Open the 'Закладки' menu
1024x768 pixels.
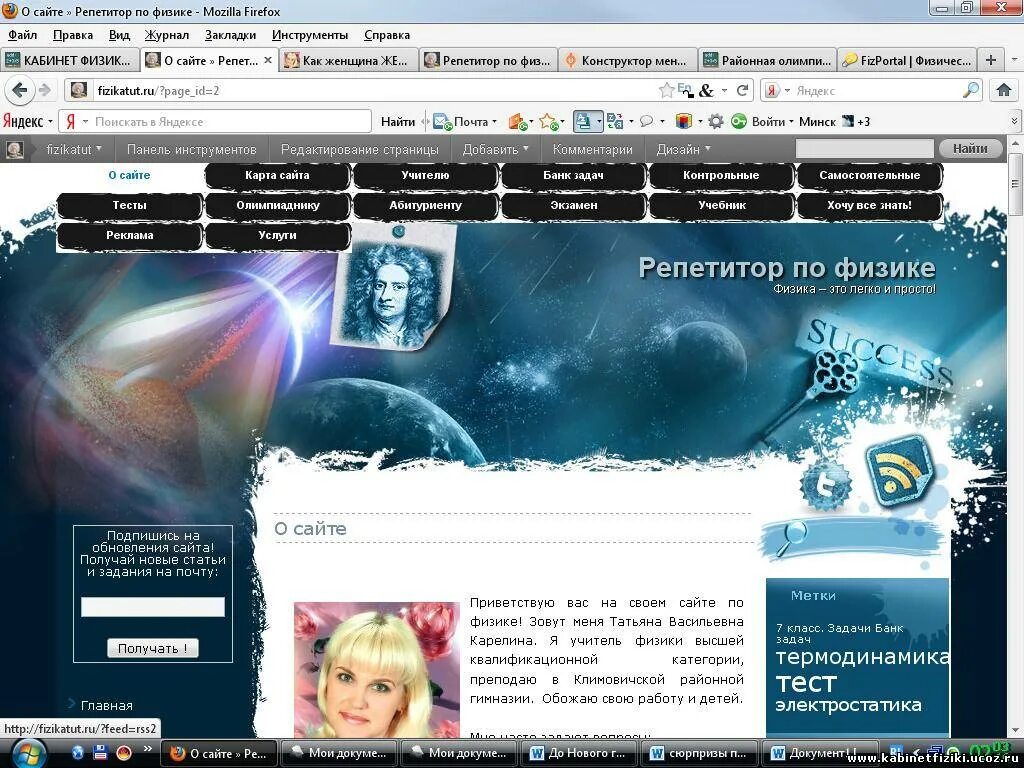[230, 35]
